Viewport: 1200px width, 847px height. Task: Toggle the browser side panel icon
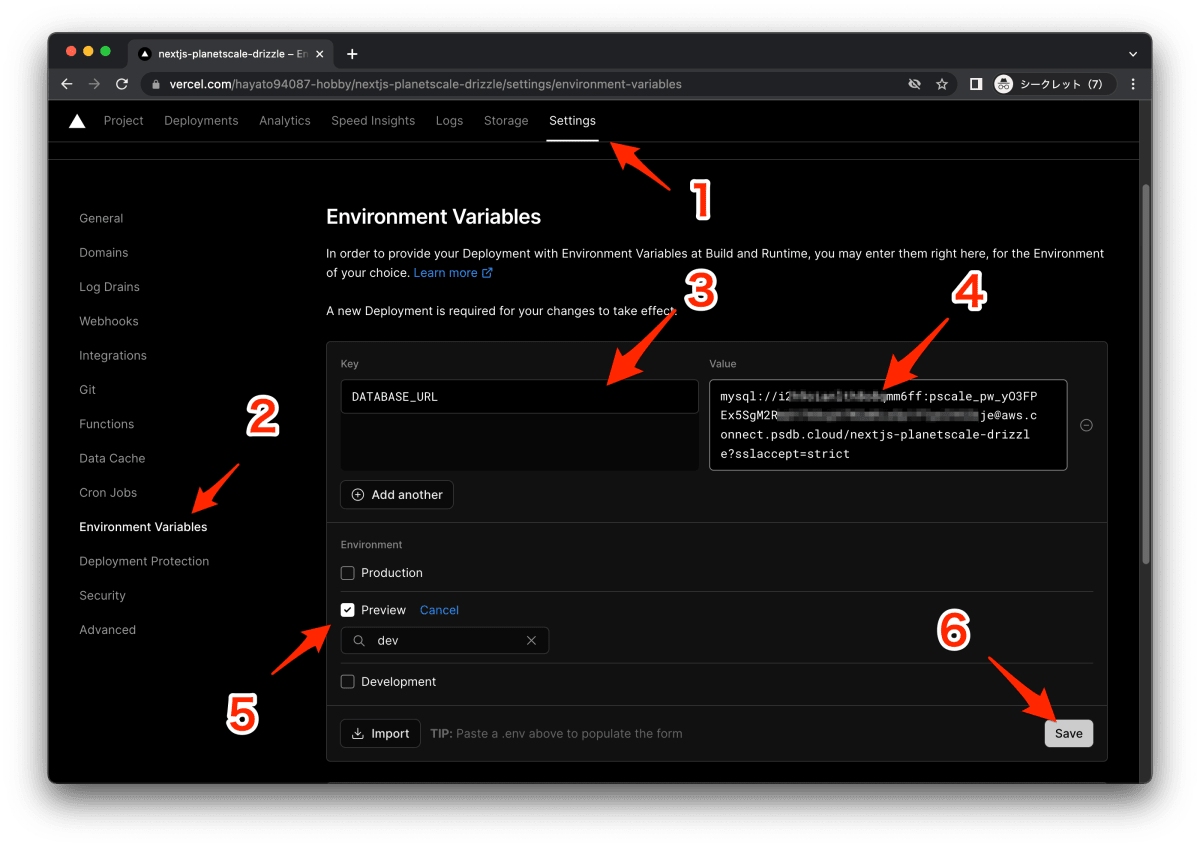pyautogui.click(x=976, y=84)
